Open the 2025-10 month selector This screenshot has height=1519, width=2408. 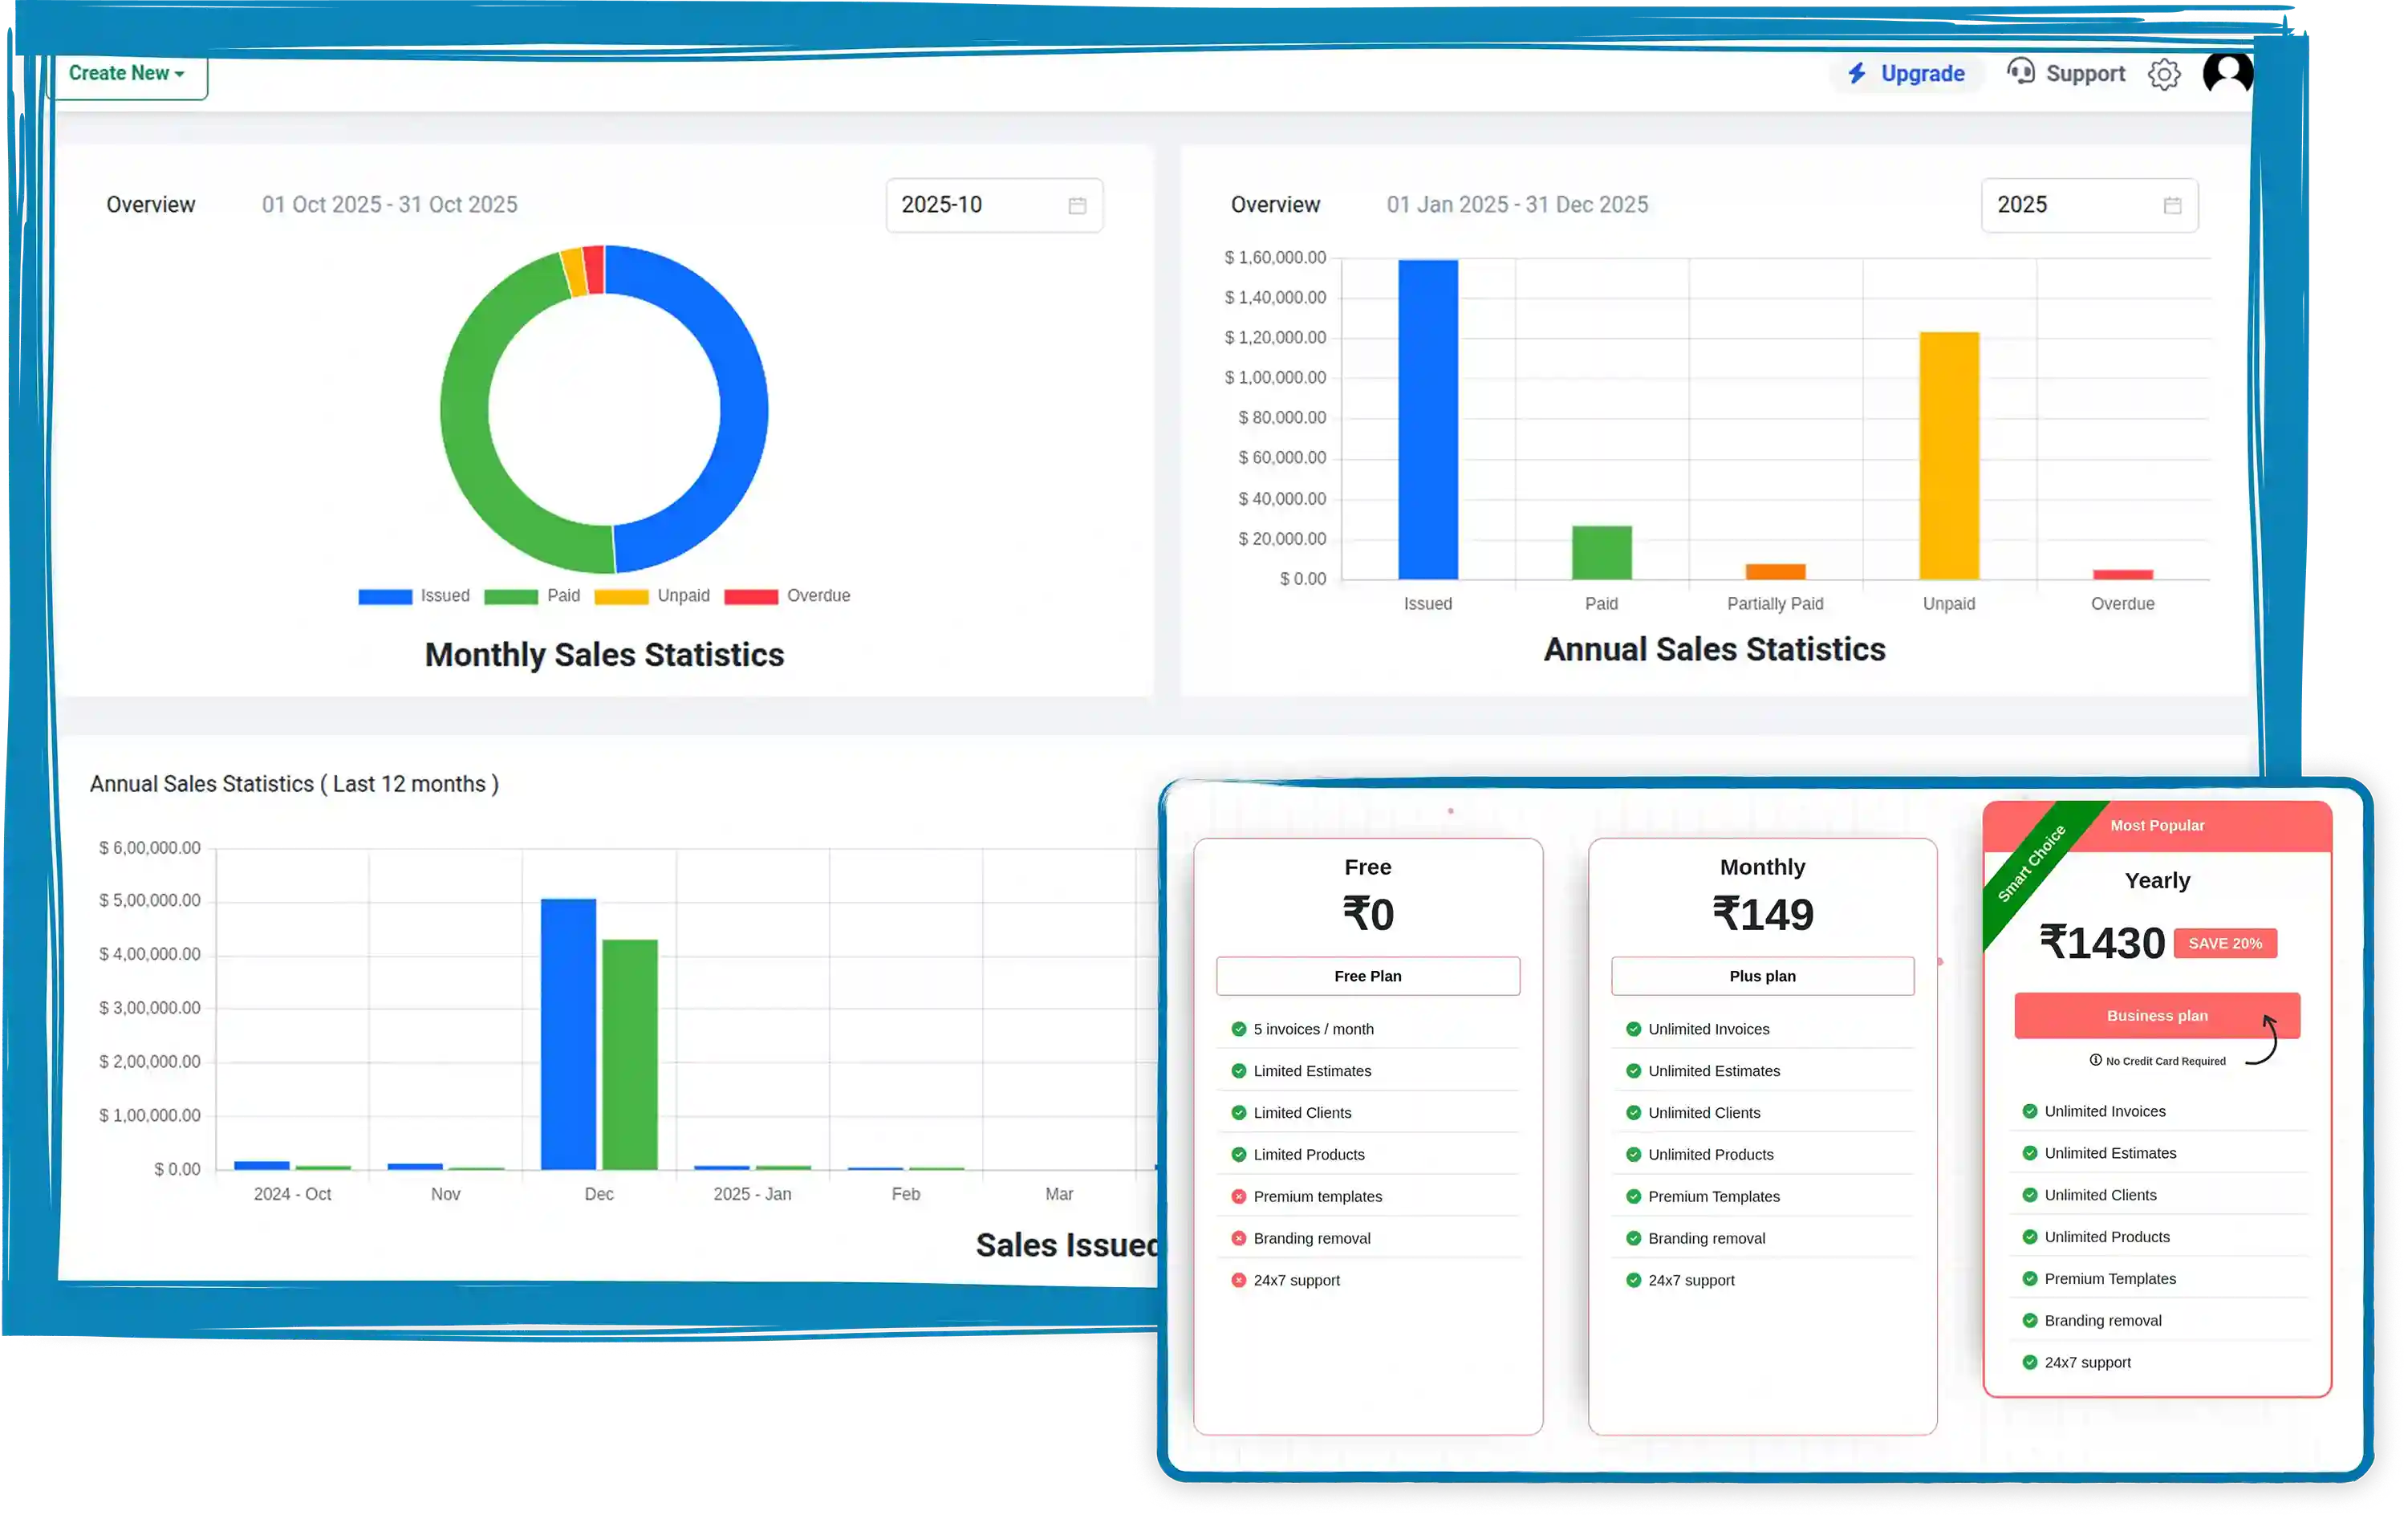coord(994,204)
